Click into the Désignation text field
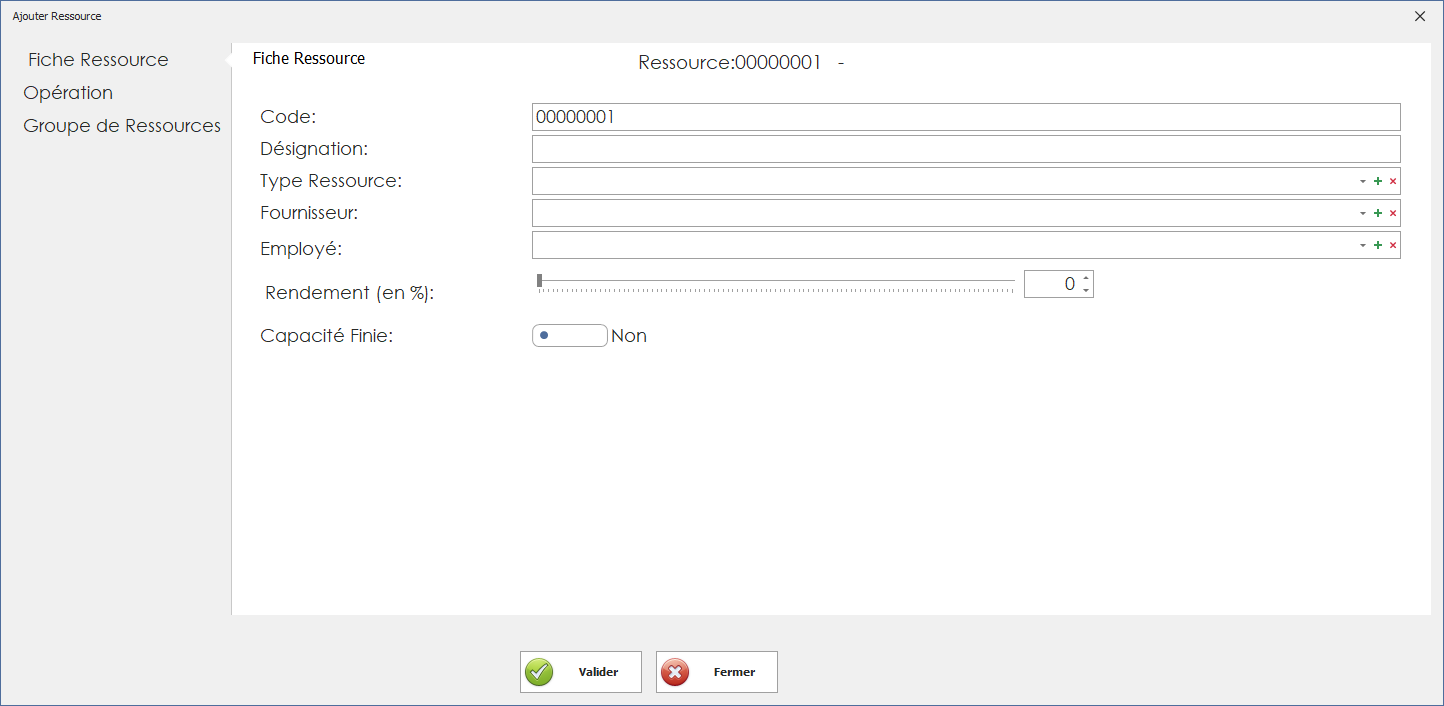The image size is (1444, 706). pos(965,149)
